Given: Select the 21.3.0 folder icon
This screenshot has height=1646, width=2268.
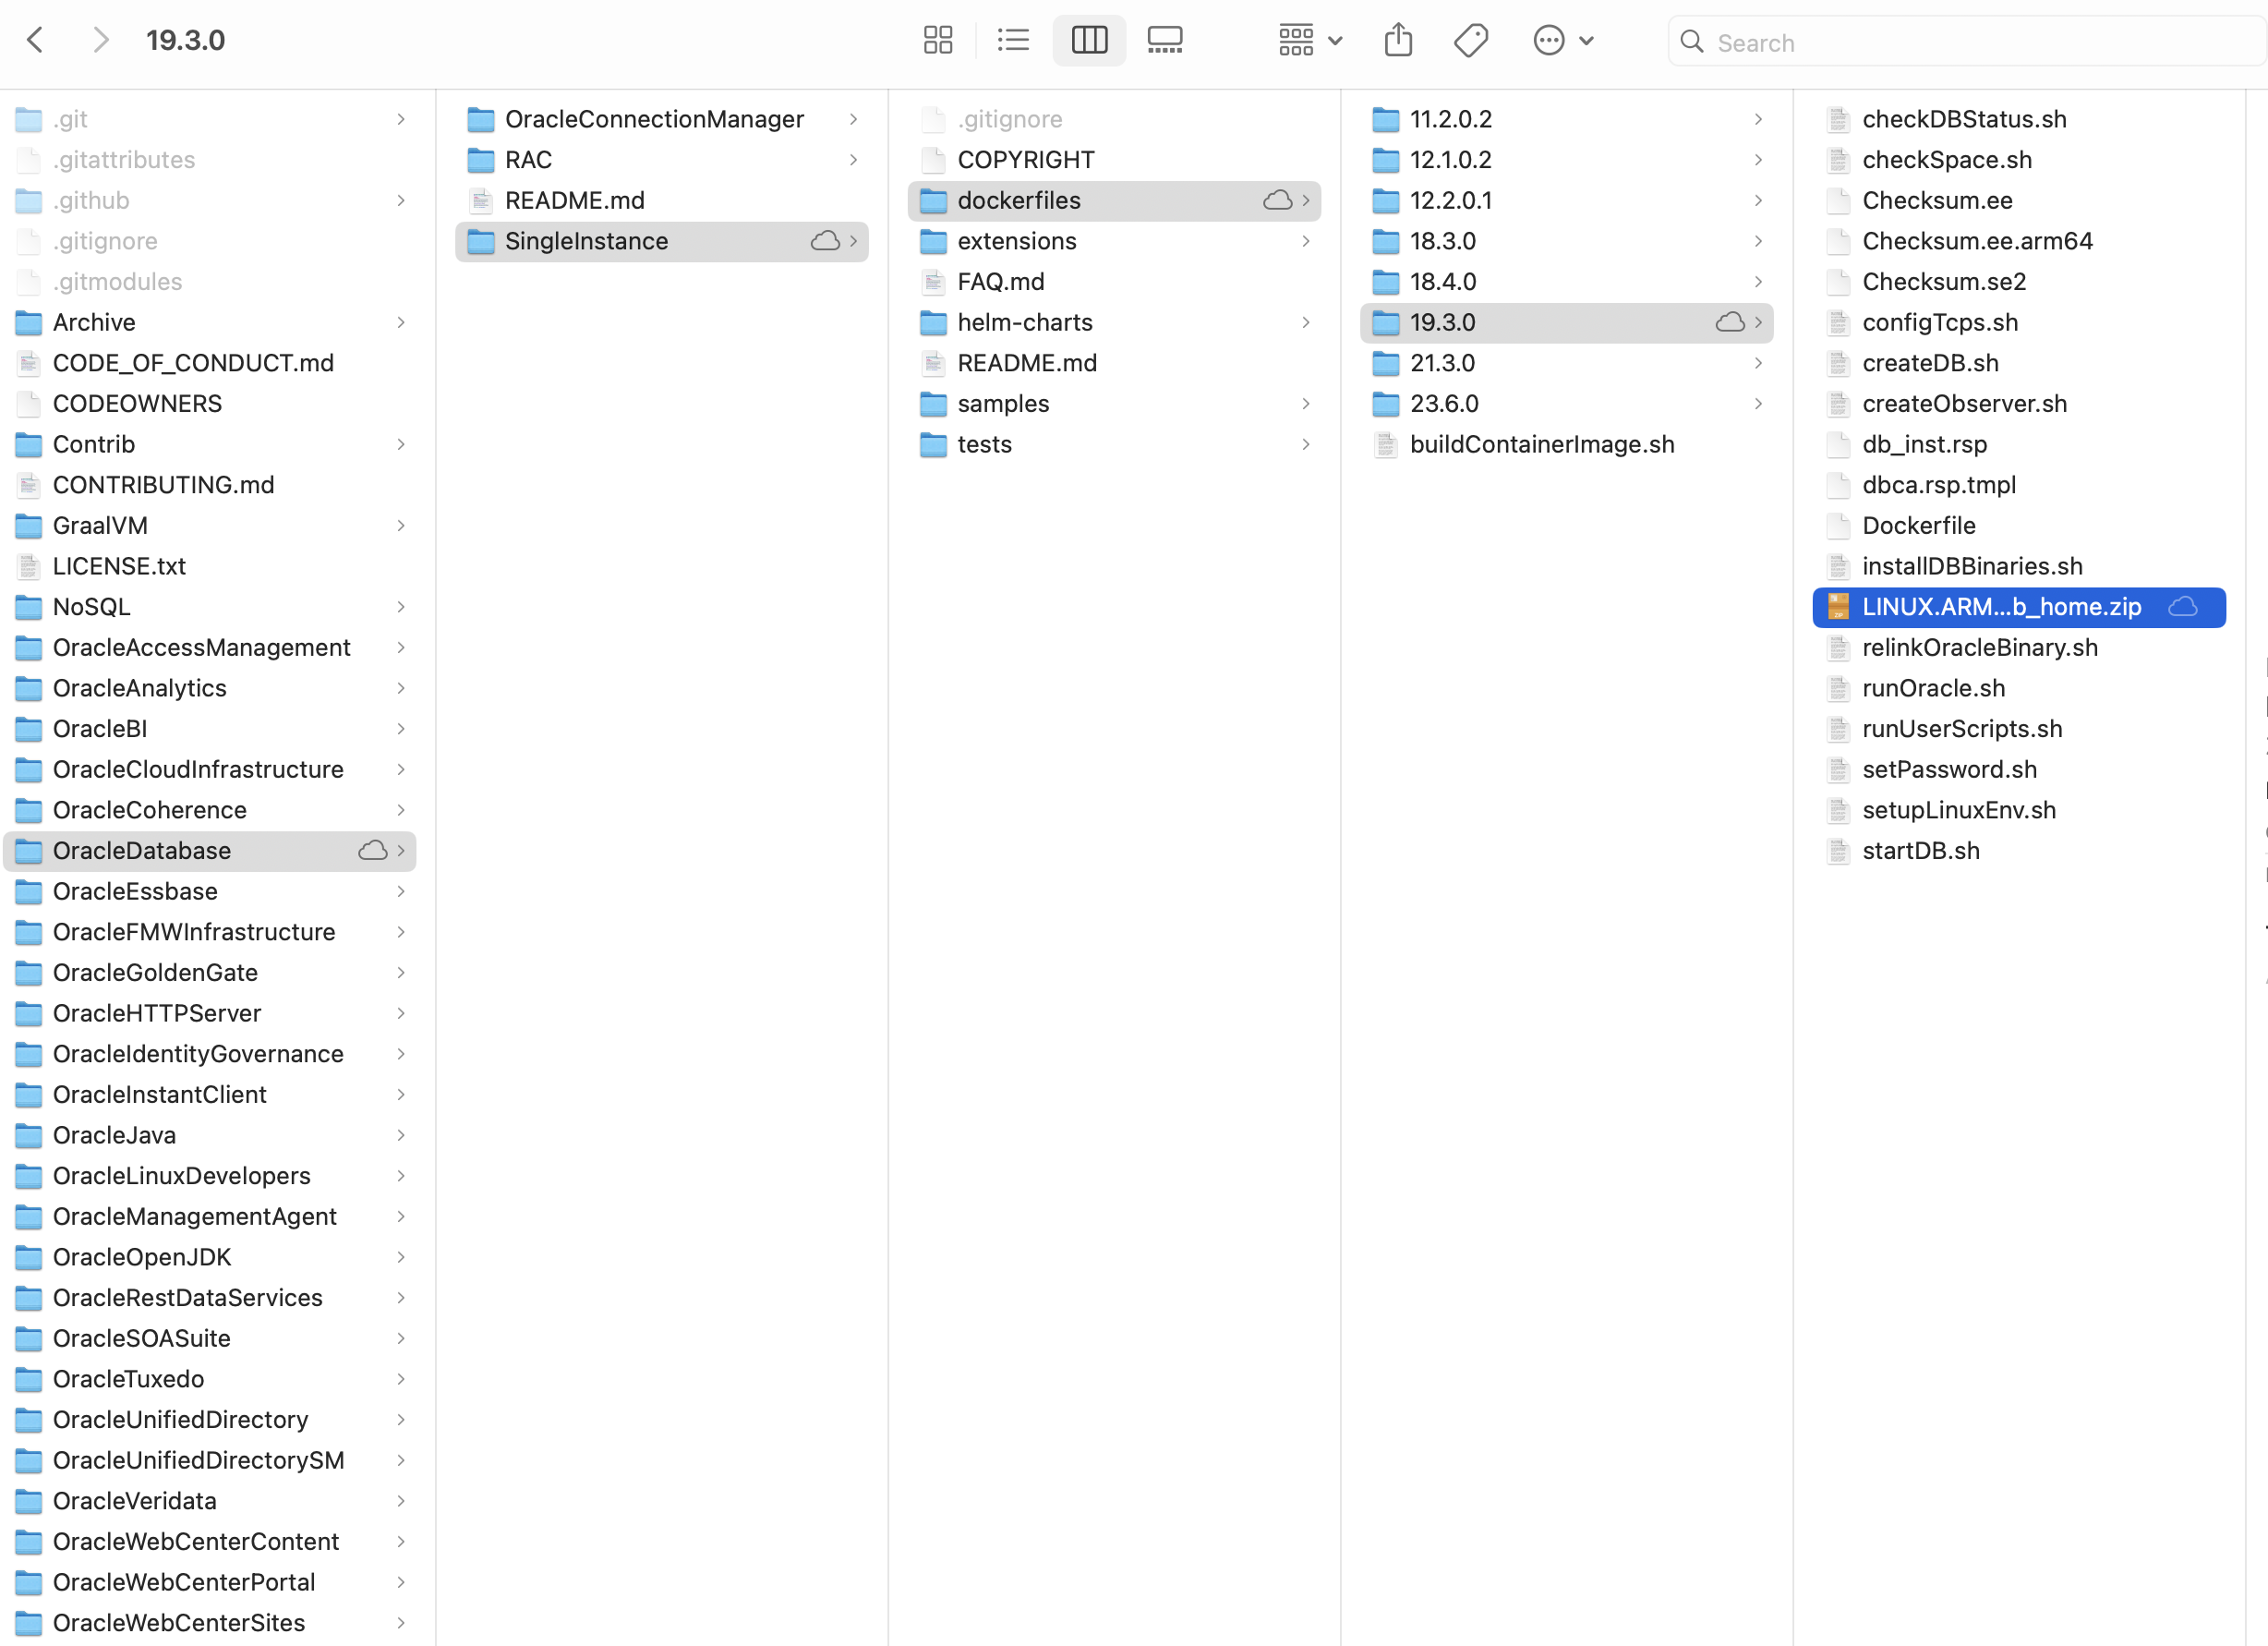Looking at the screenshot, I should pos(1386,363).
